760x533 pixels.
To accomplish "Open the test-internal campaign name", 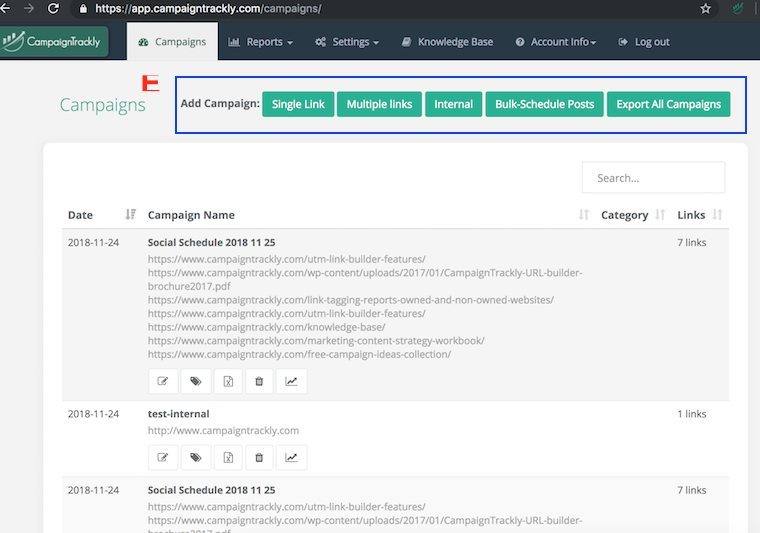I will coord(178,414).
